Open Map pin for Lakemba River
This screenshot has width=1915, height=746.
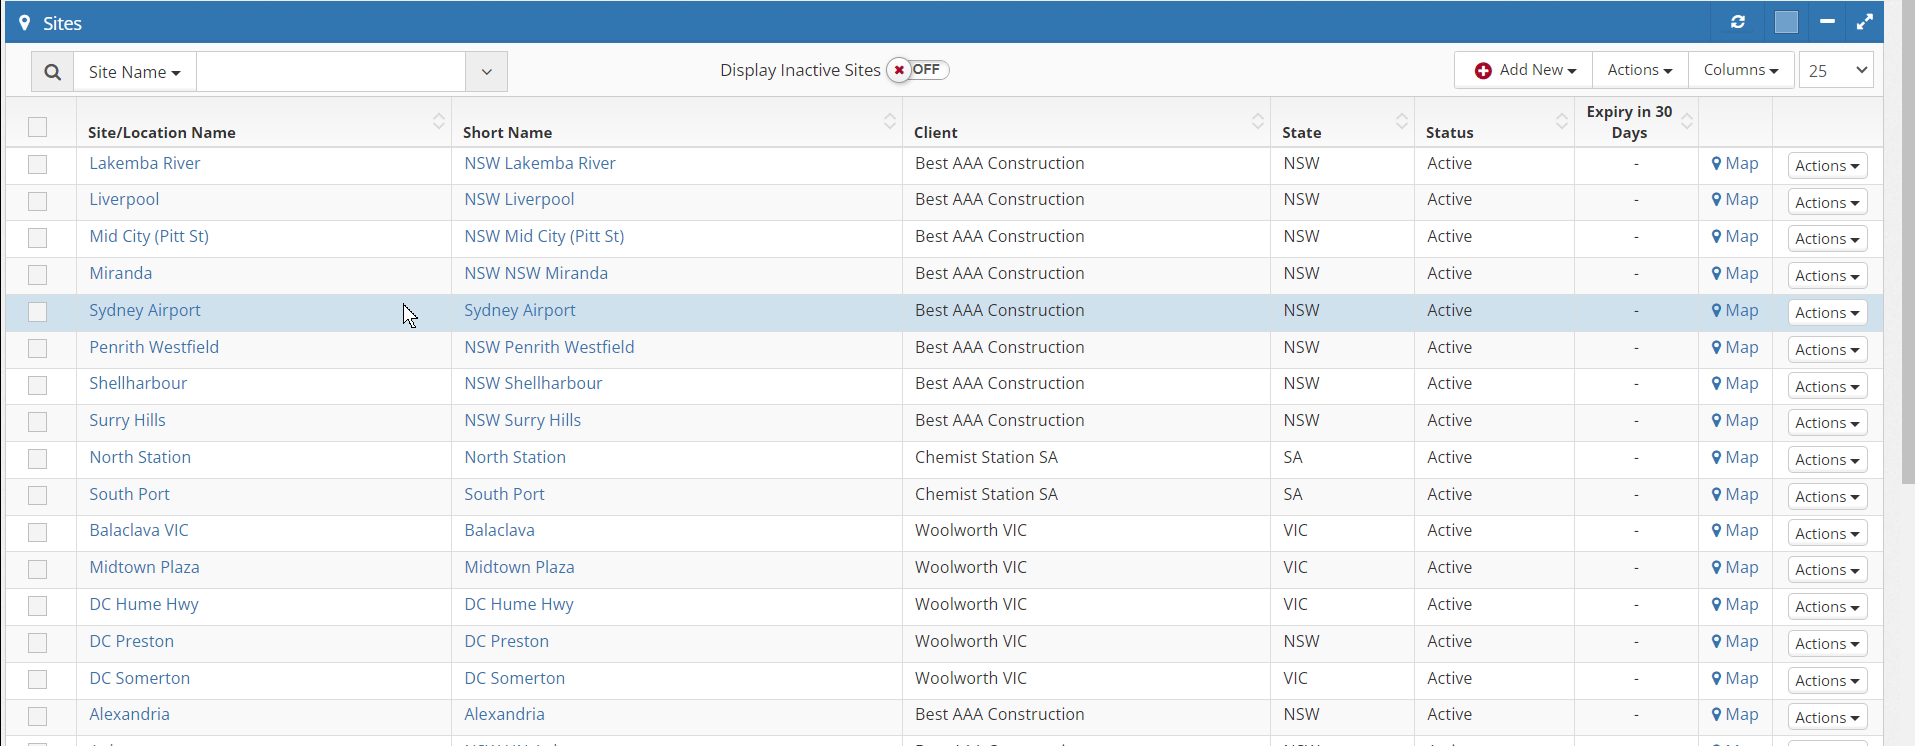click(1735, 164)
